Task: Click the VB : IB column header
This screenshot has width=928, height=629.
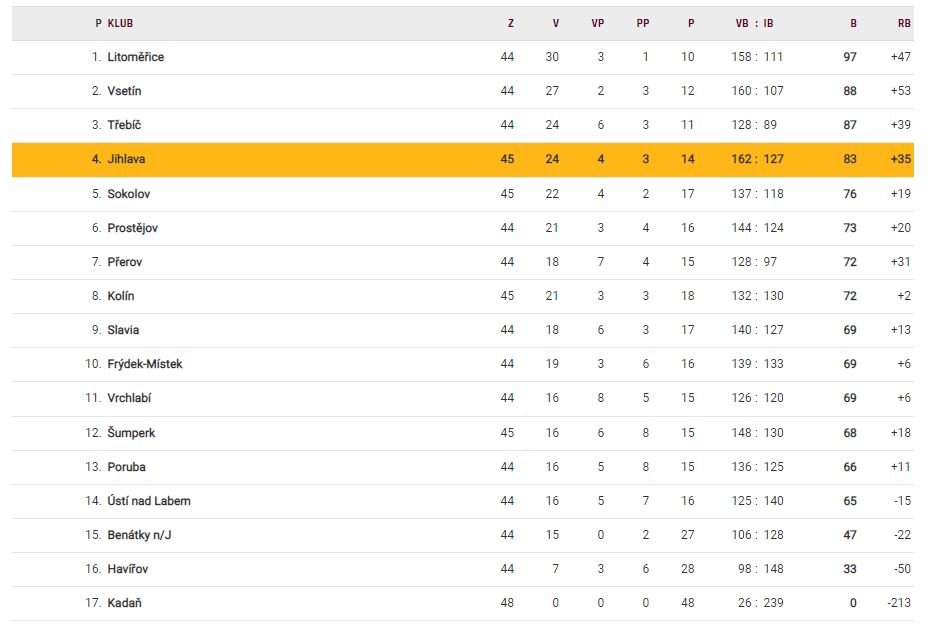Action: coord(755,23)
